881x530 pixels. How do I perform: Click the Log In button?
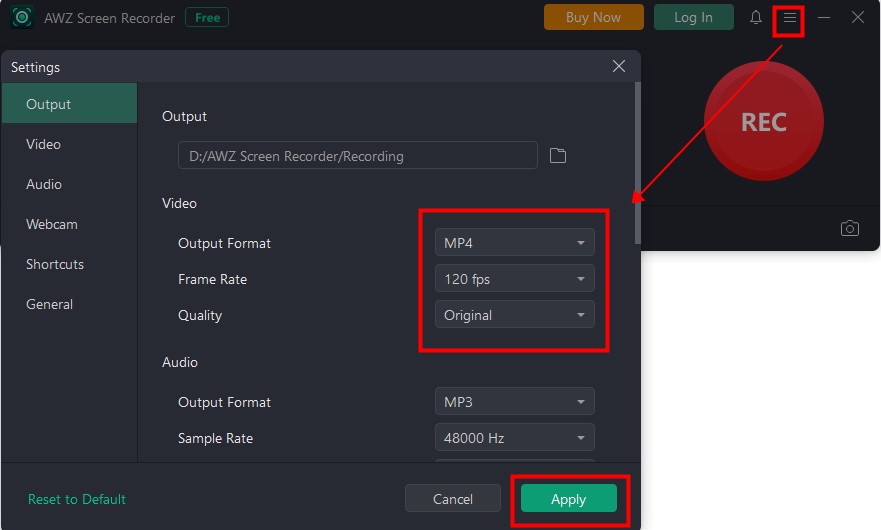(693, 17)
